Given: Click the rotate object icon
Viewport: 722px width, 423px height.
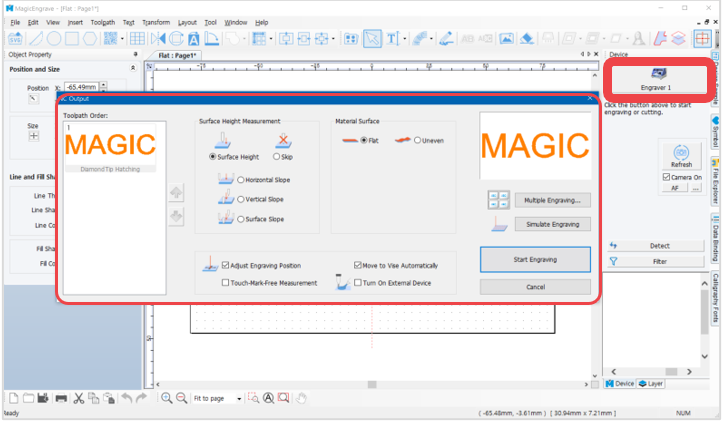Looking at the screenshot, I should 176,39.
